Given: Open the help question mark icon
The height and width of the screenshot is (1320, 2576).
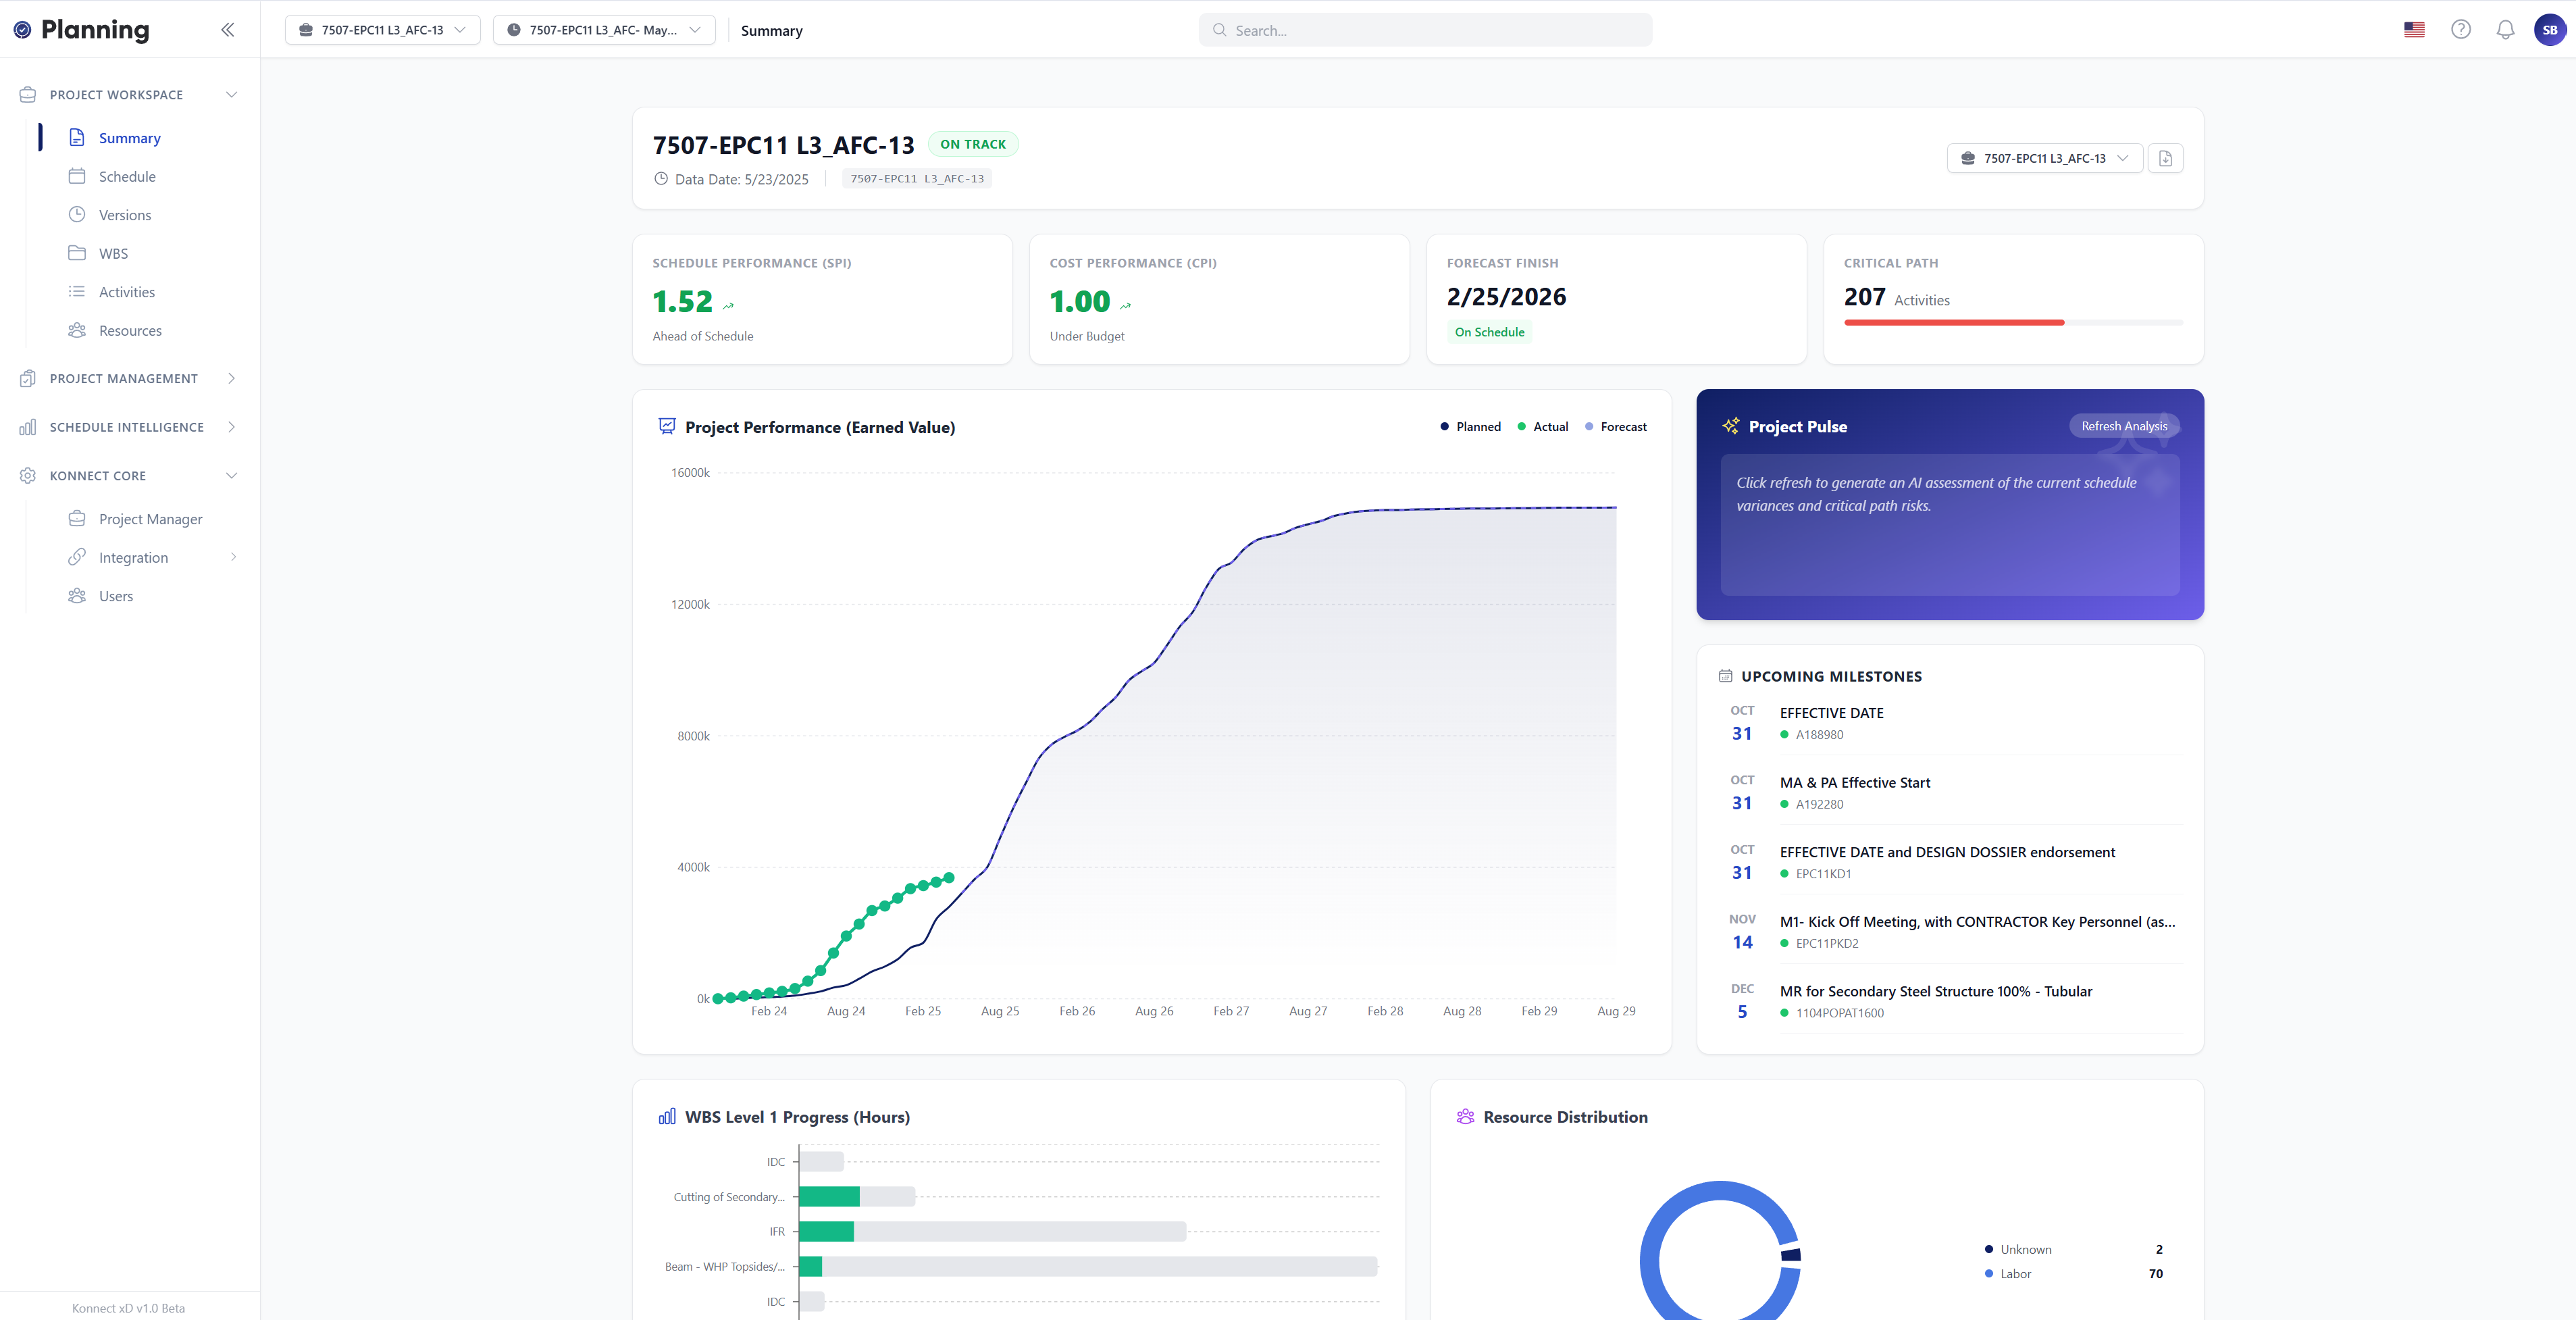Looking at the screenshot, I should click(x=2461, y=29).
